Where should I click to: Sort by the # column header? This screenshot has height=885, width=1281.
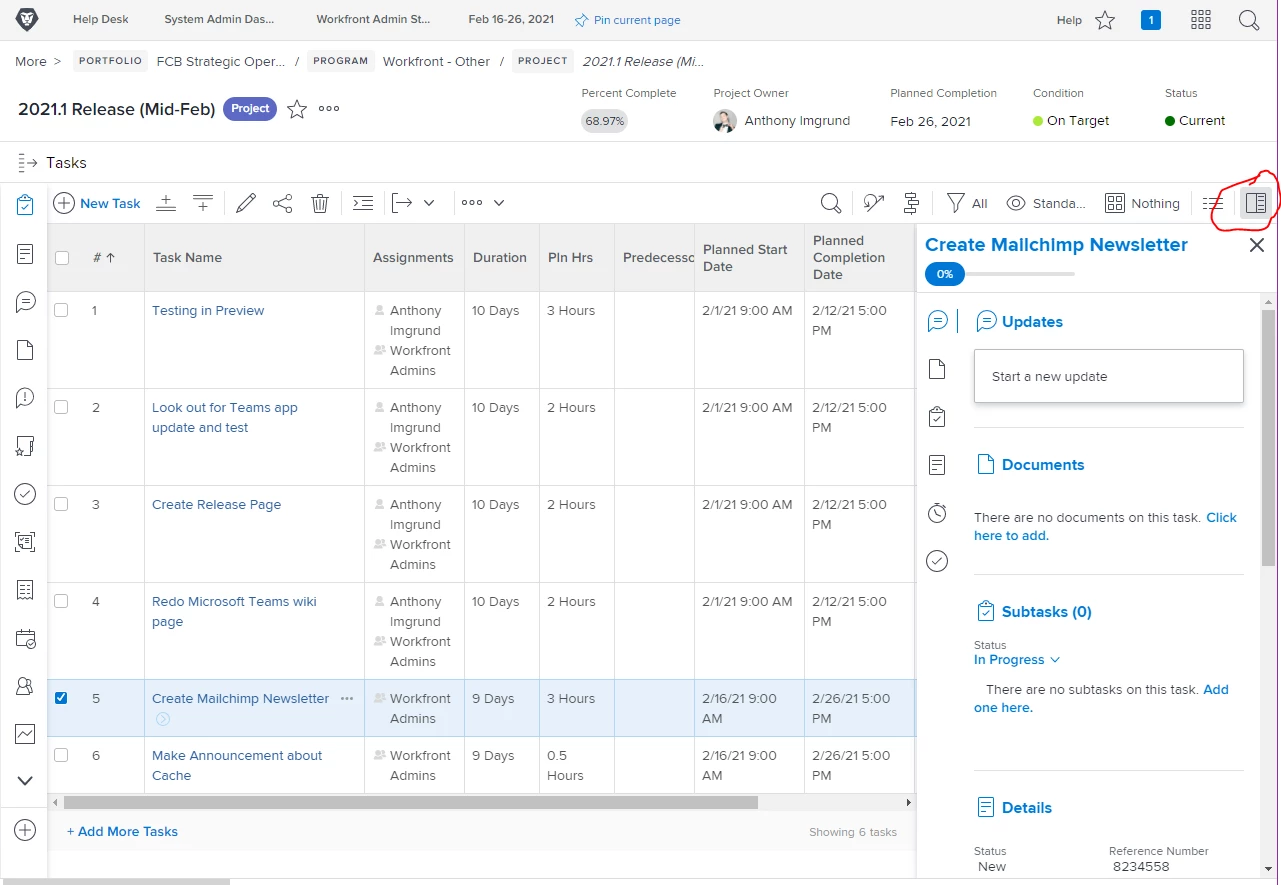pyautogui.click(x=103, y=257)
